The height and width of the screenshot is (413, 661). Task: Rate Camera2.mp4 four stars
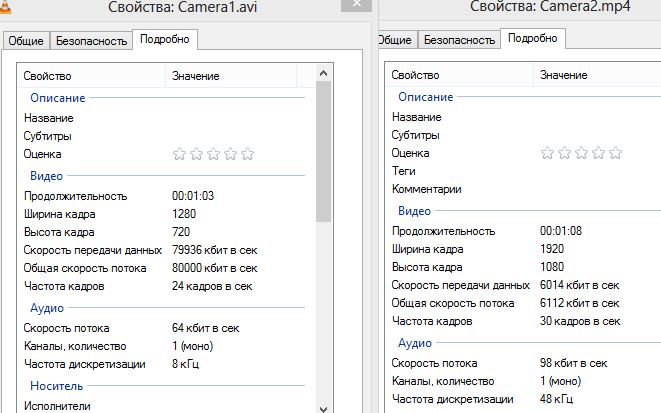pyautogui.click(x=598, y=153)
